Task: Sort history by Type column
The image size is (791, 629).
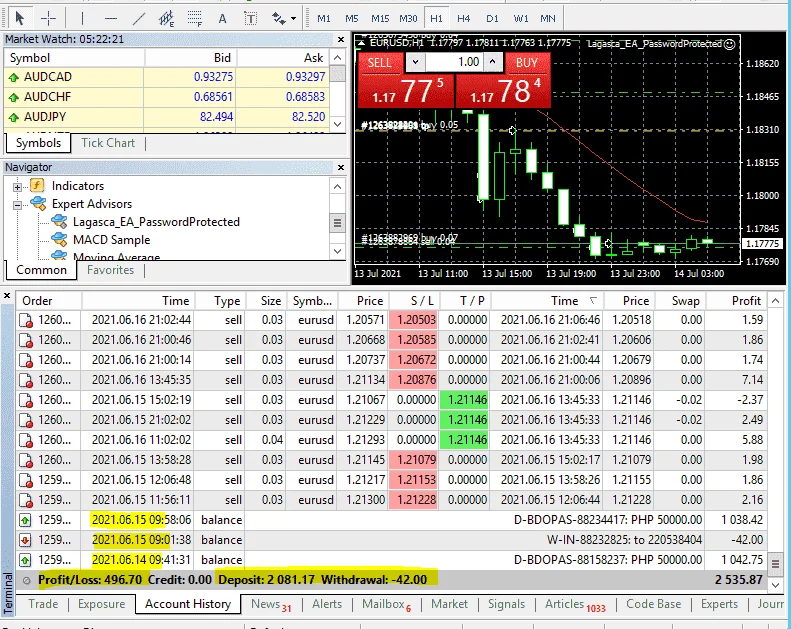Action: pyautogui.click(x=220, y=301)
